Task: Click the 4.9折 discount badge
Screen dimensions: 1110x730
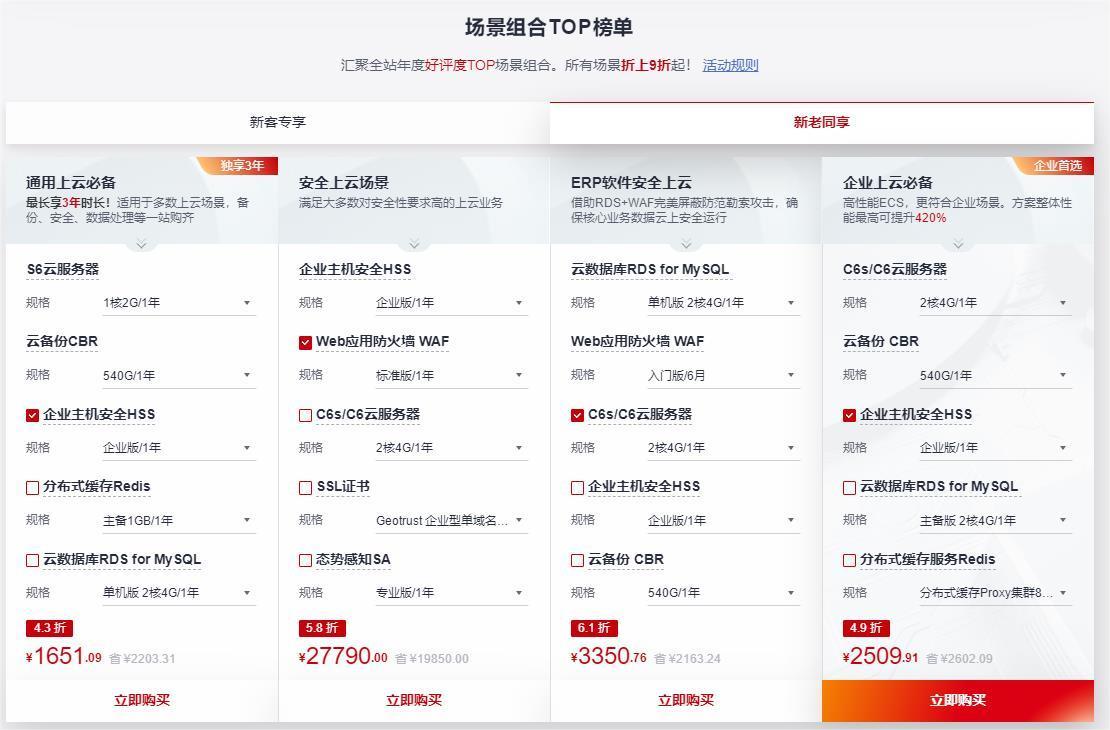Action: click(x=866, y=628)
